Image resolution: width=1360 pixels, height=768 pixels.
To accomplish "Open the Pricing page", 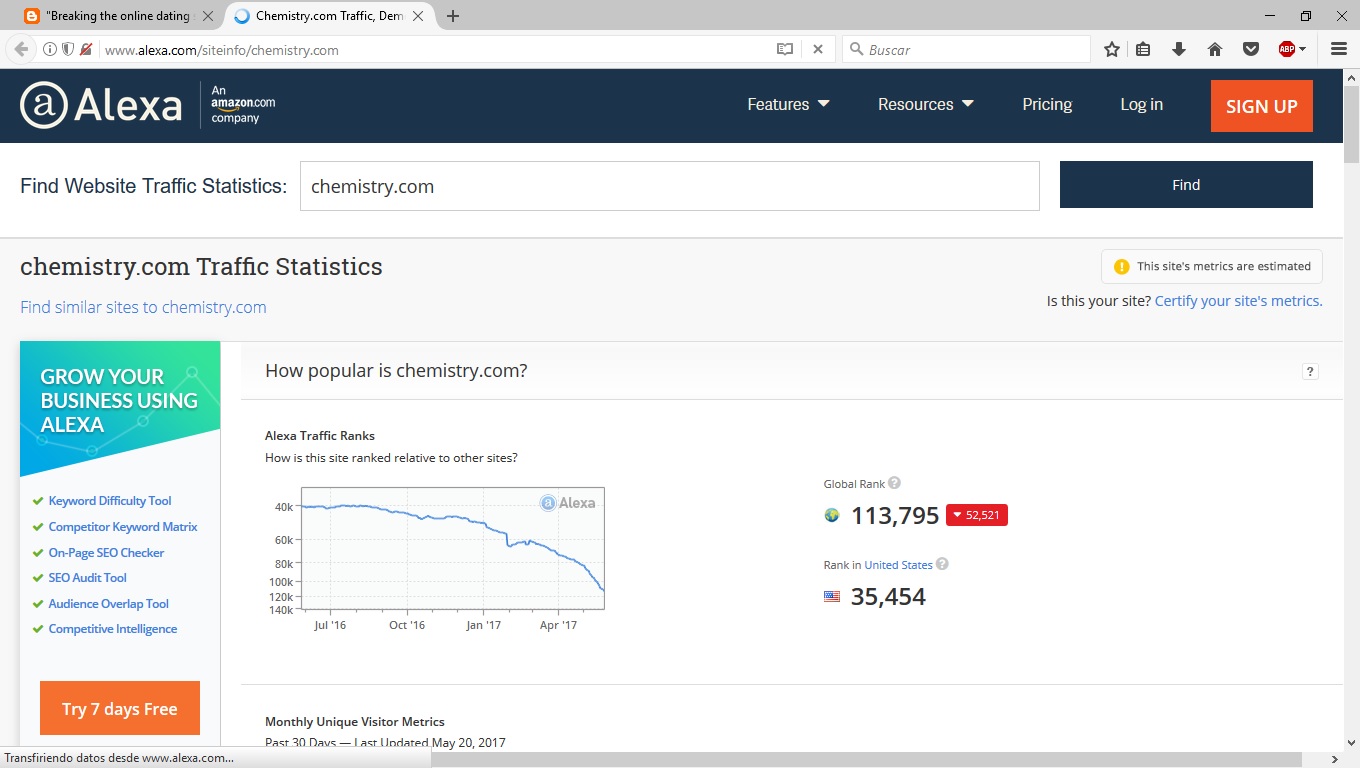I will point(1047,104).
